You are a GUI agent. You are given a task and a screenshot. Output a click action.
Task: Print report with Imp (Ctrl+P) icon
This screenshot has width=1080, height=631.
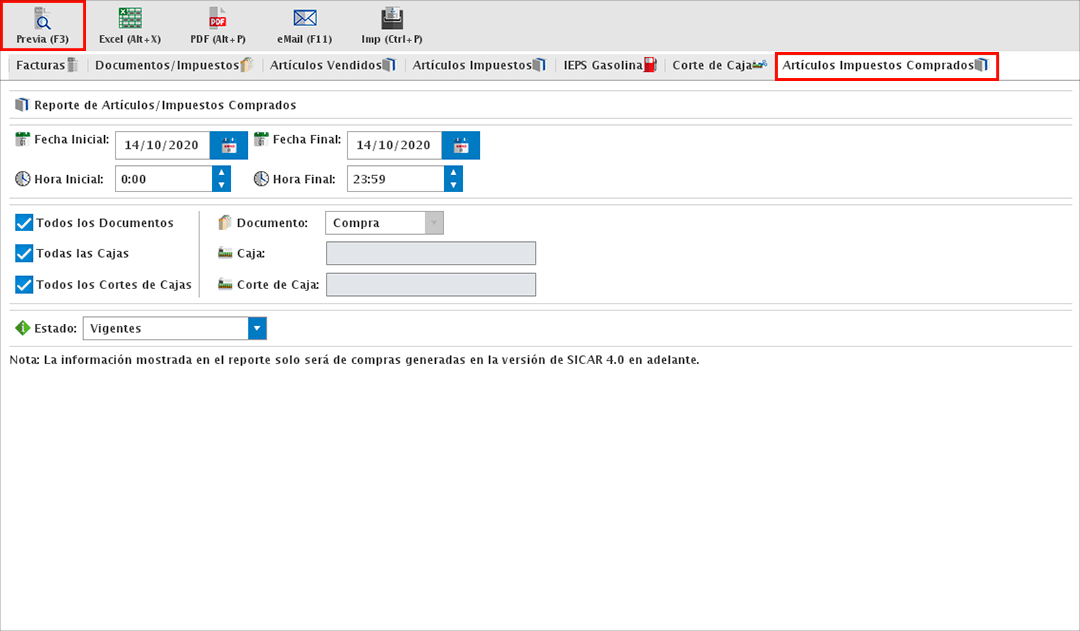(x=392, y=25)
